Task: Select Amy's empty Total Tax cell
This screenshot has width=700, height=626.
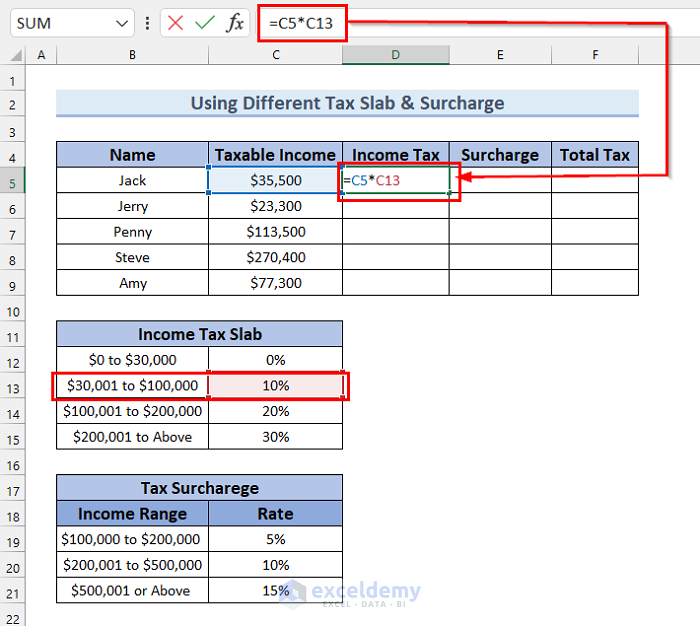Action: pos(595,283)
